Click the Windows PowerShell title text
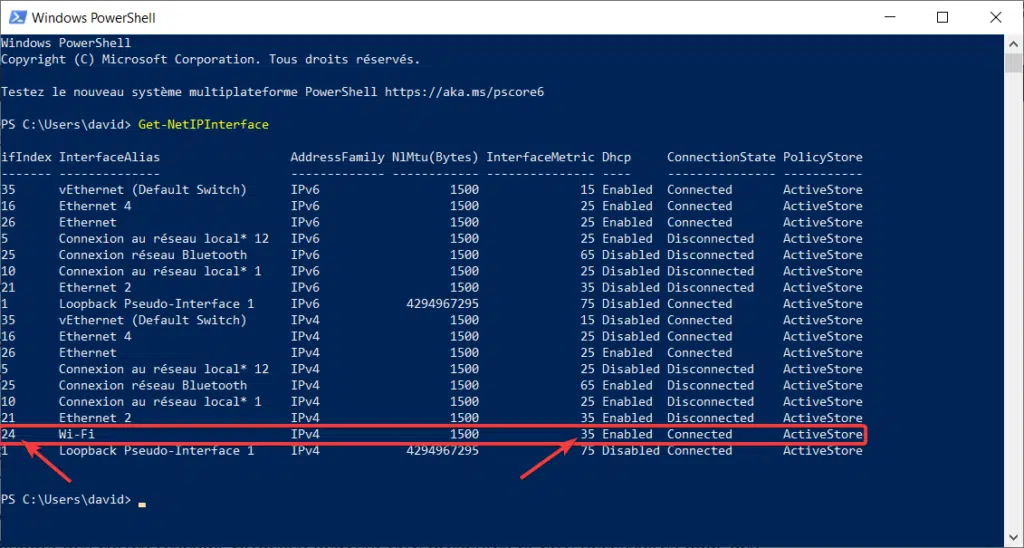Screen dimensions: 1024x548 tap(93, 18)
